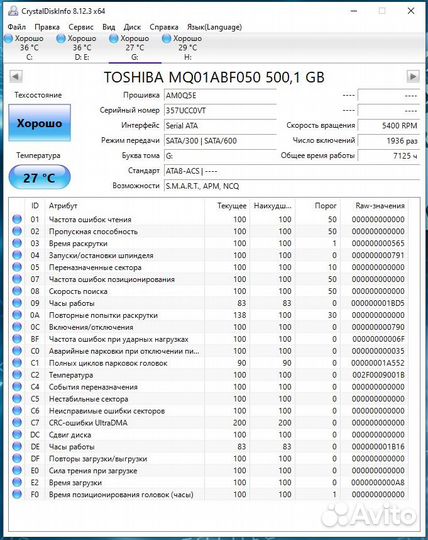This screenshot has width=428, height=540.
Task: Select disk H: tab at 29 °C
Action: pos(188,48)
